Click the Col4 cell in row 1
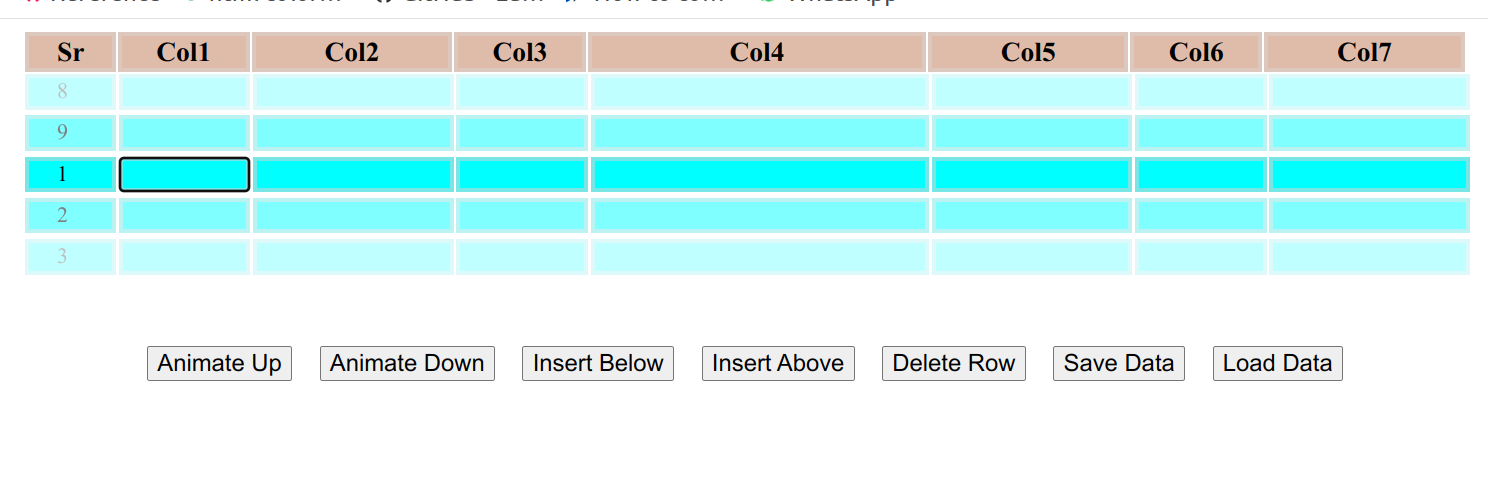The width and height of the screenshot is (1488, 488). click(759, 174)
